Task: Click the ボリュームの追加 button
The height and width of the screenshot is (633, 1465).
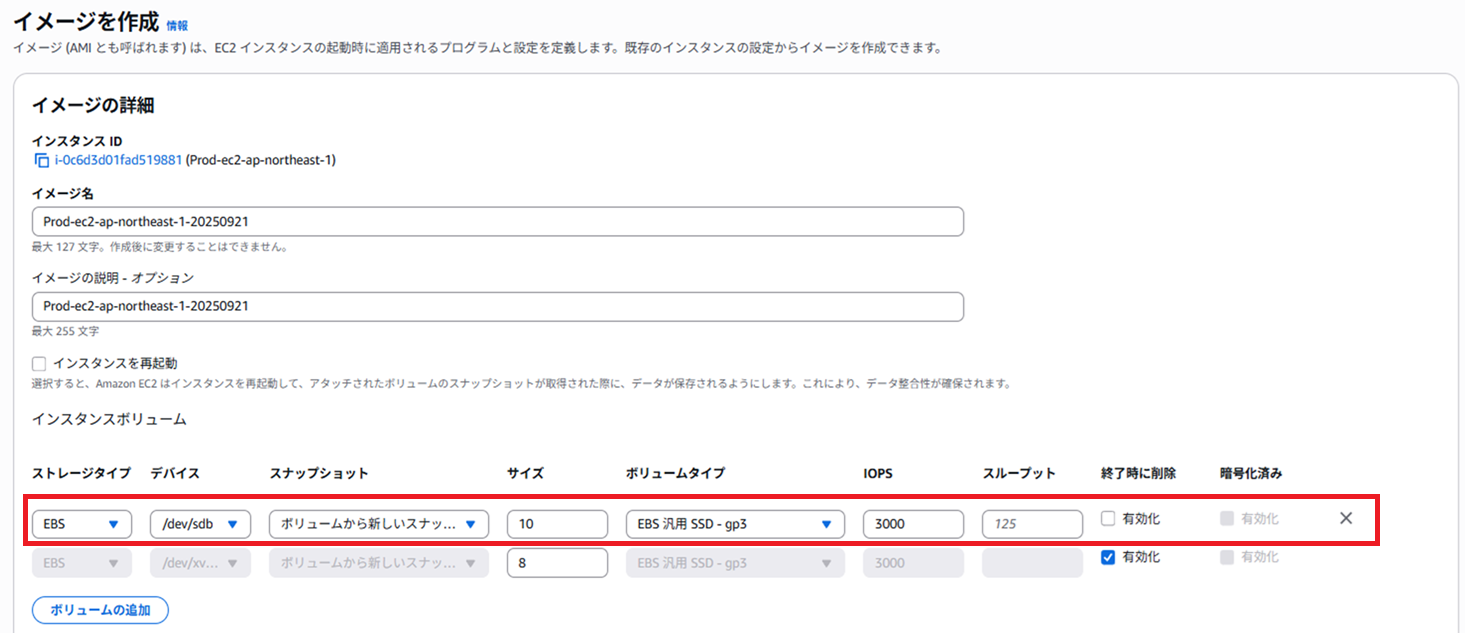Action: tap(100, 610)
